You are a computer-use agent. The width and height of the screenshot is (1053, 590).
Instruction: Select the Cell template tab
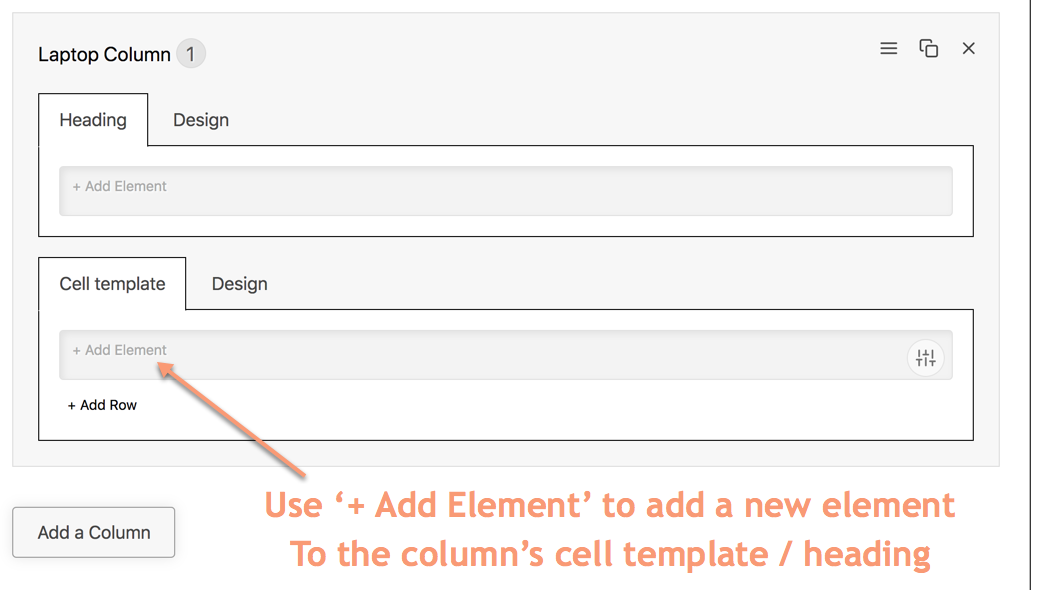pyautogui.click(x=112, y=284)
